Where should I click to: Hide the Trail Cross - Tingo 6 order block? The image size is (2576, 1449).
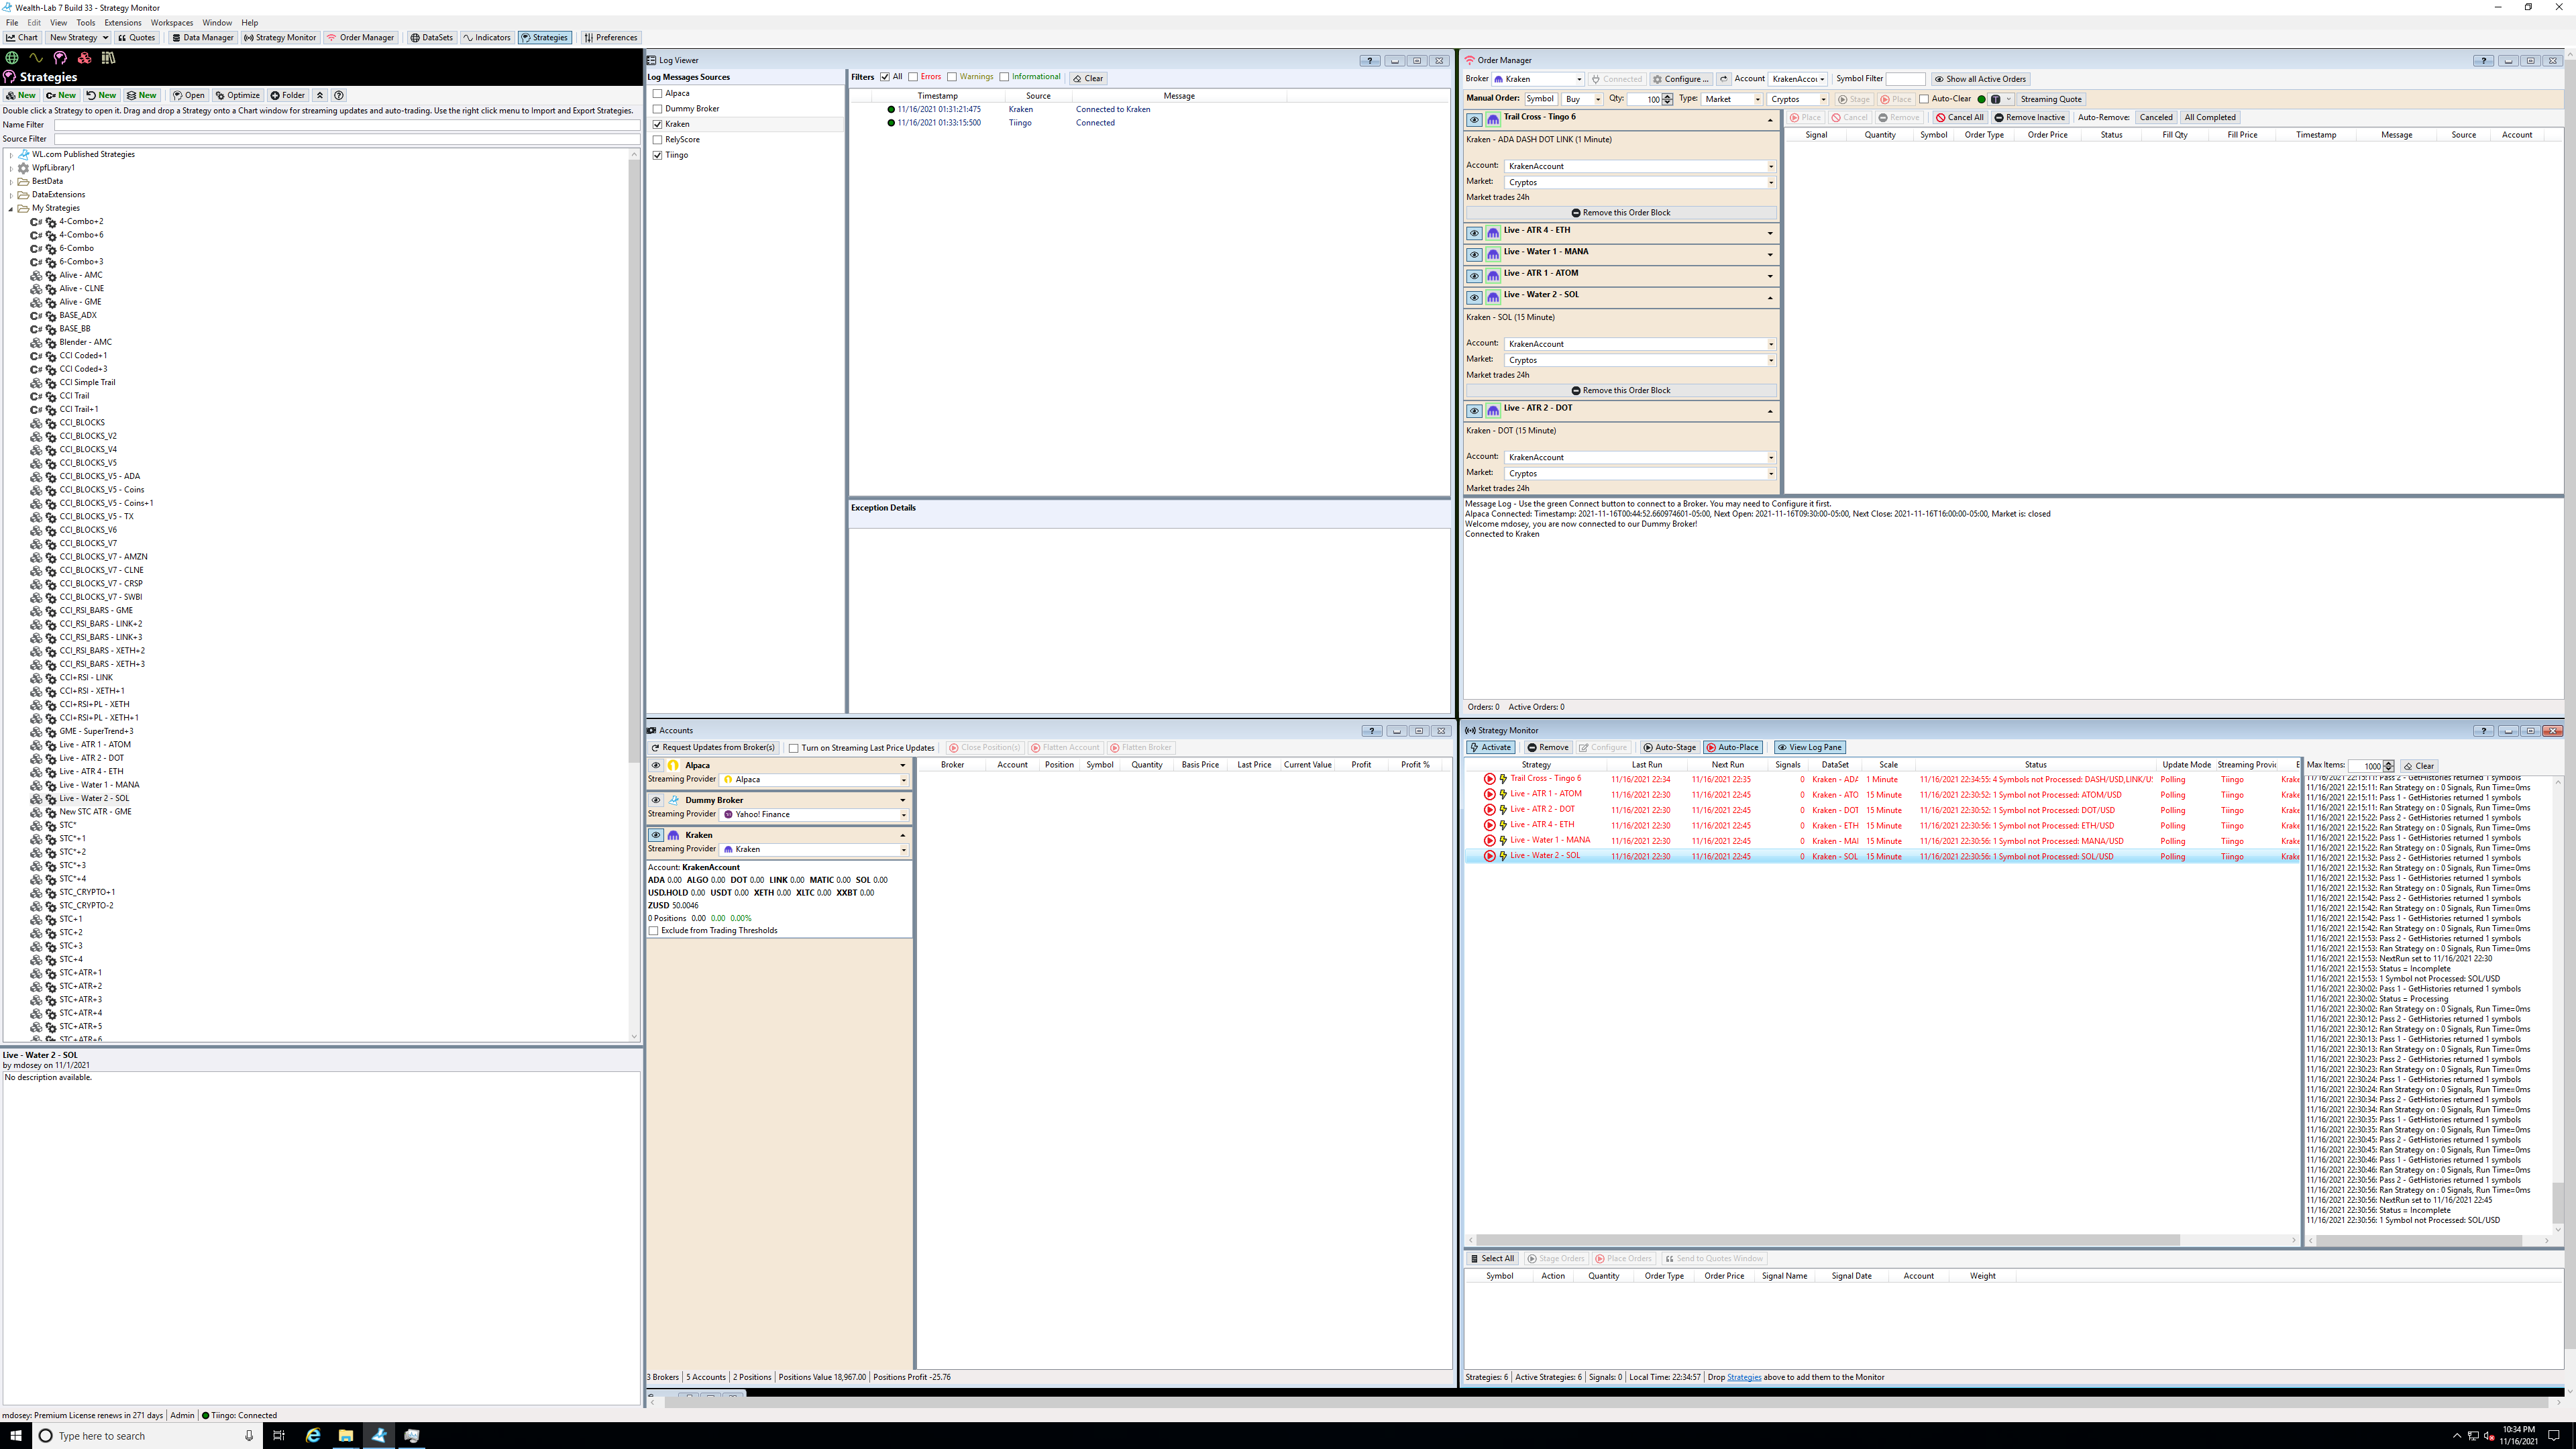1474,119
